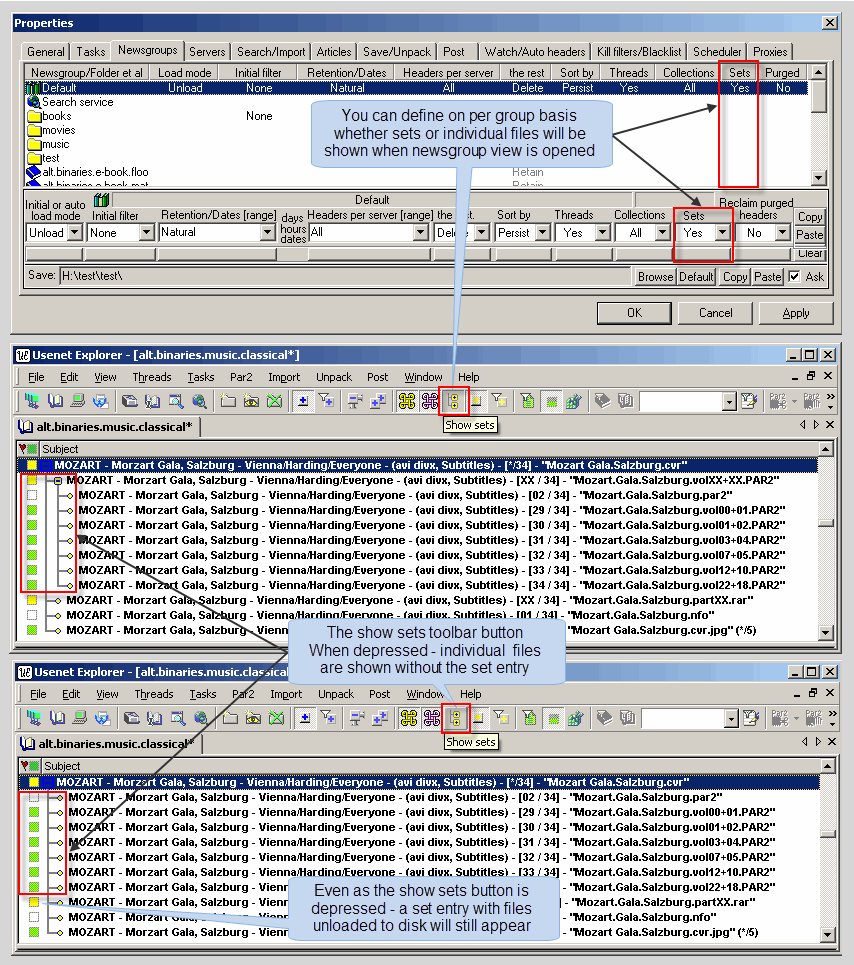Click the Apply button
Screen dimensions: 854x965
(796, 313)
